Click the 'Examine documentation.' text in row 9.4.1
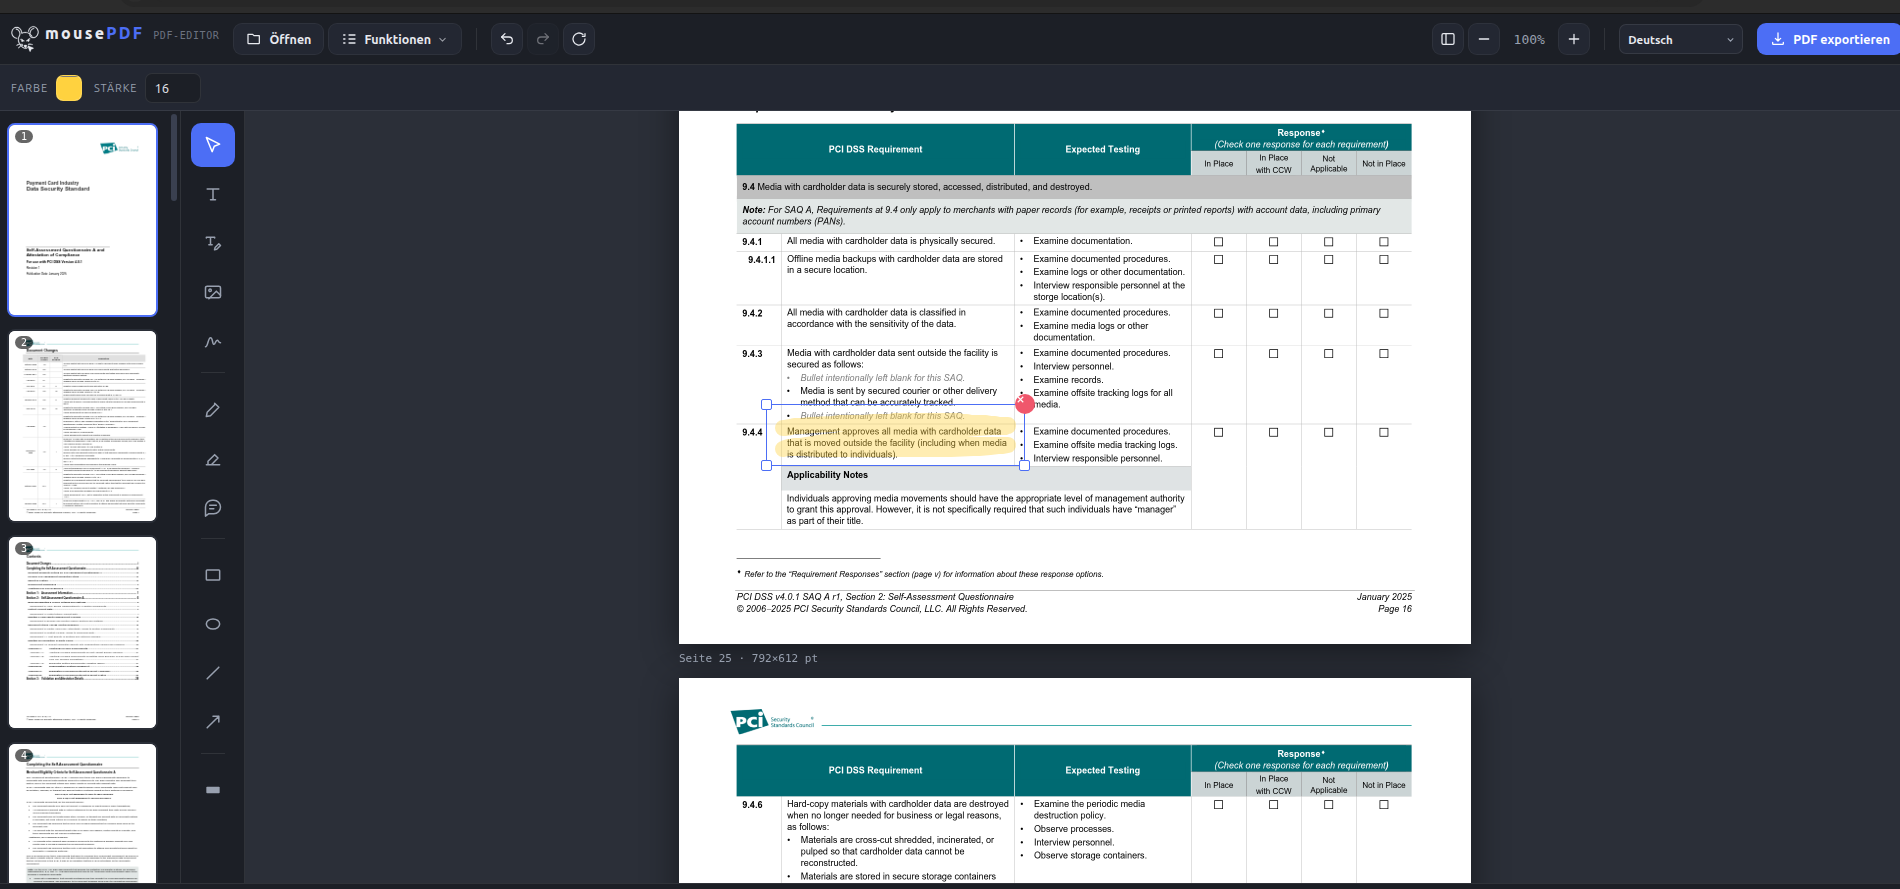Viewport: 1900px width, 889px height. (x=1083, y=241)
